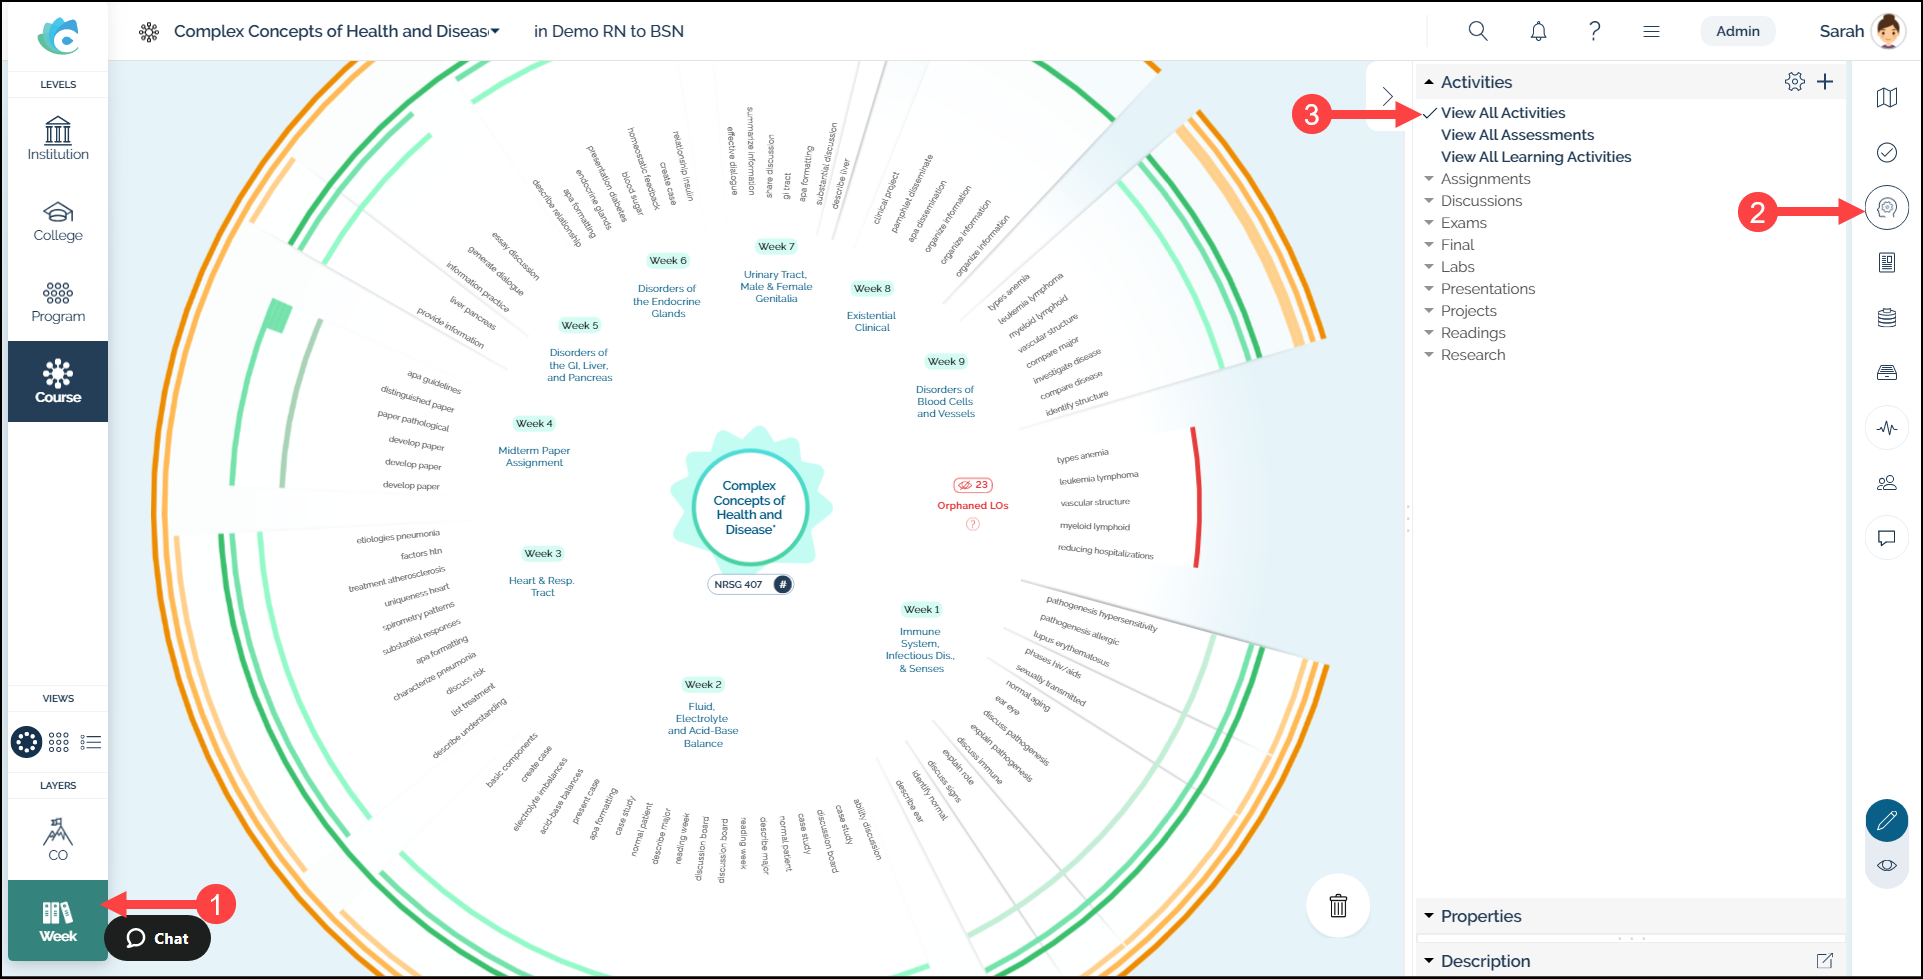
Task: Open the help question mark
Action: pos(1595,31)
